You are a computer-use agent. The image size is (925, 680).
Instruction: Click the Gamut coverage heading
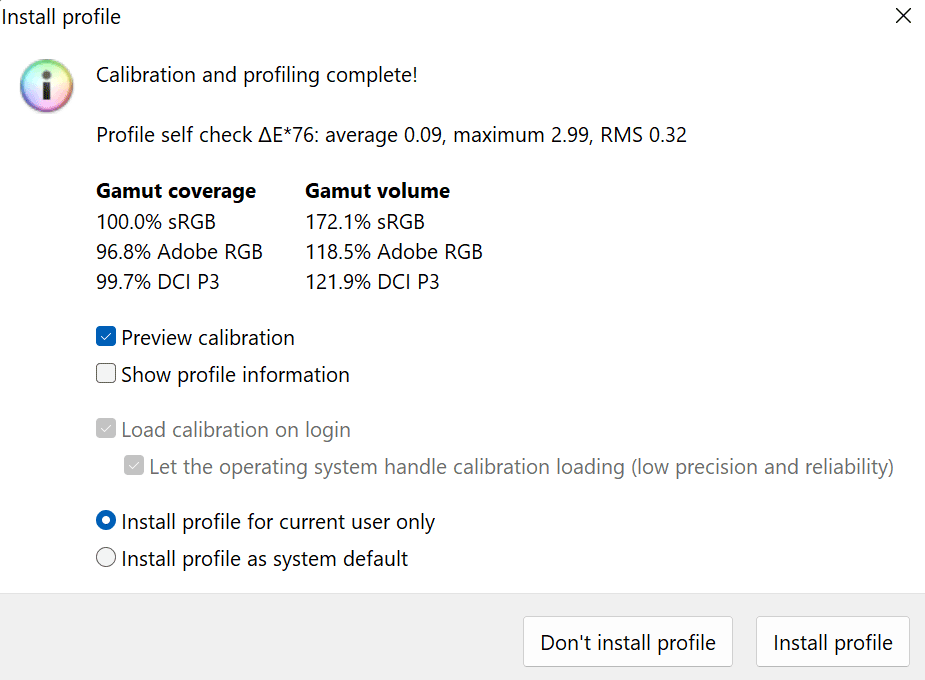(176, 191)
